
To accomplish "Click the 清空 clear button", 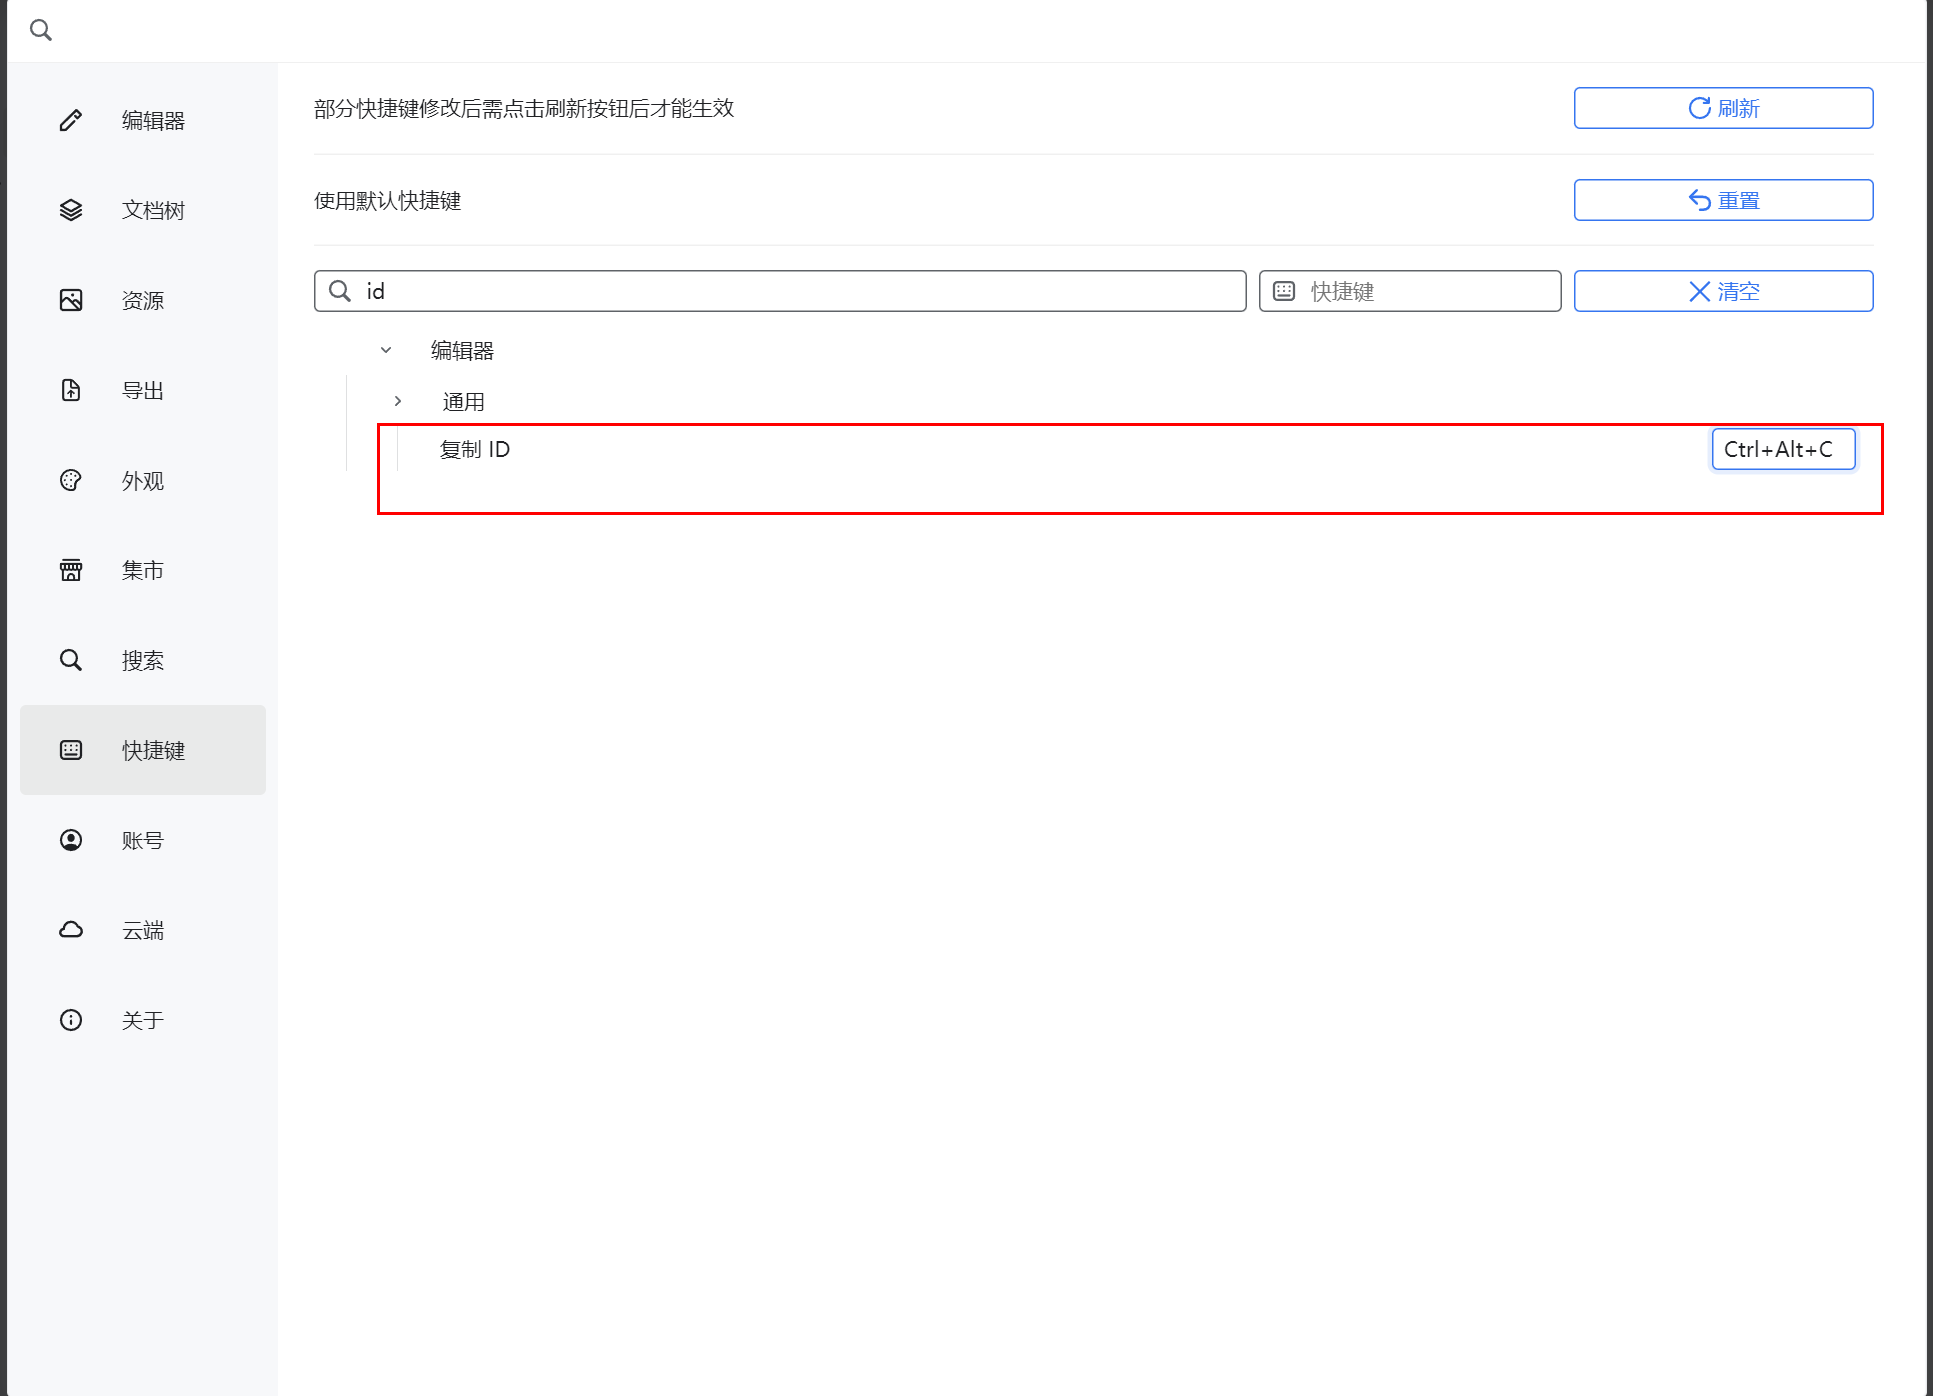I will (1723, 291).
